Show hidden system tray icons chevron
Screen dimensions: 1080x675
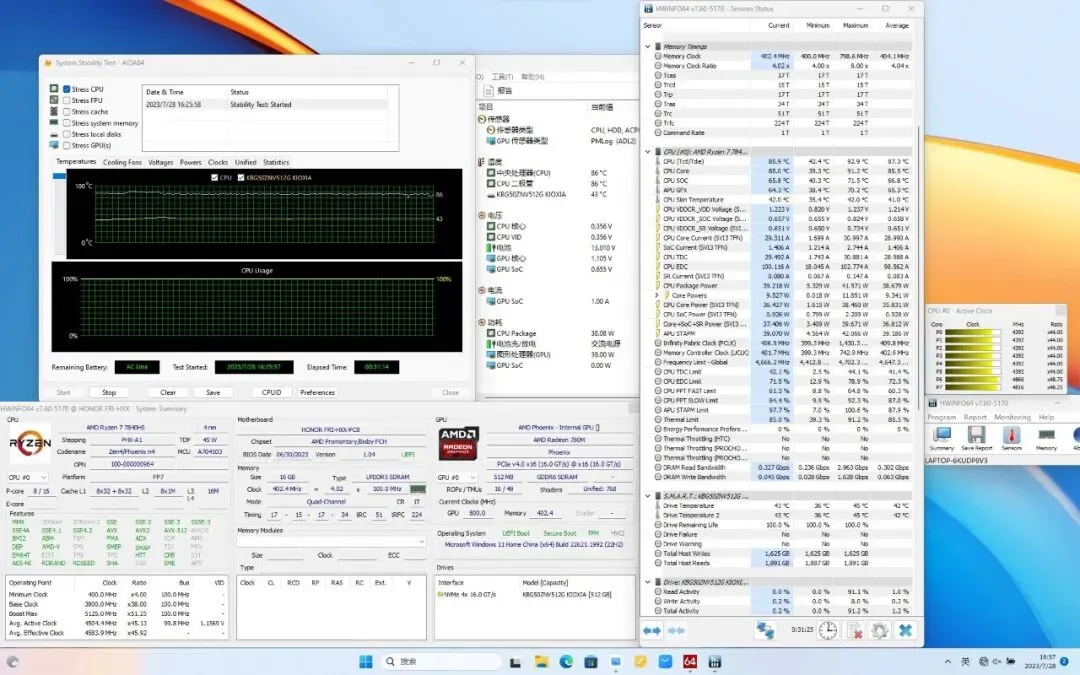pyautogui.click(x=948, y=662)
